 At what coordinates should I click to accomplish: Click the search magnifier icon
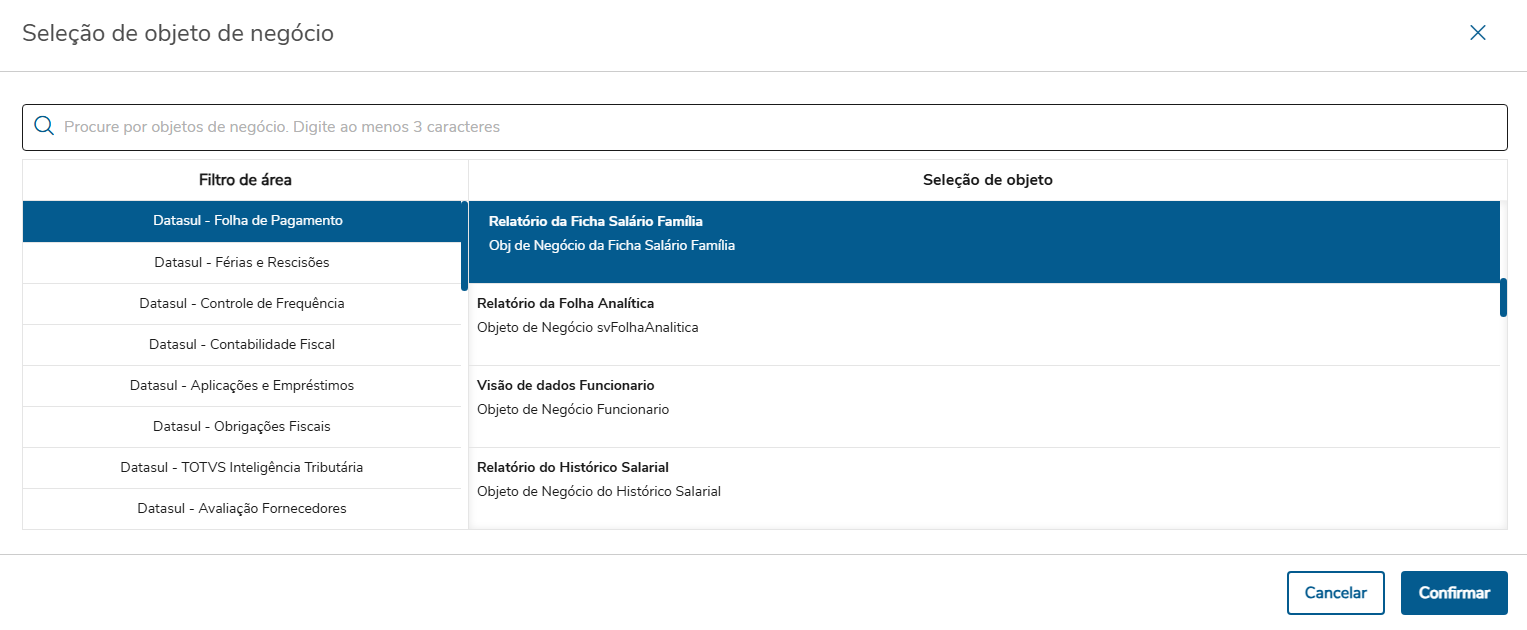44,126
